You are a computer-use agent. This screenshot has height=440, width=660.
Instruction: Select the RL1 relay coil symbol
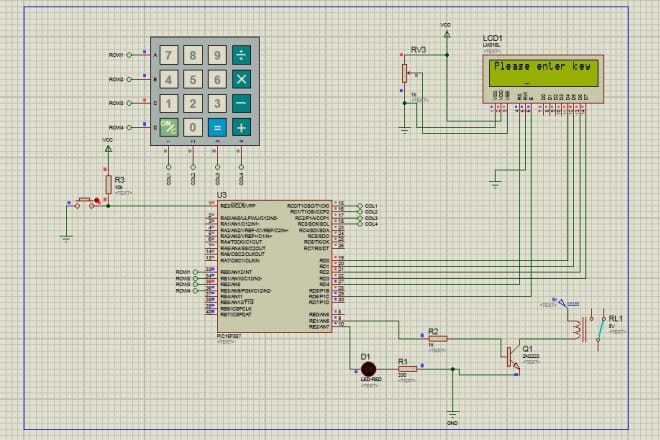577,330
